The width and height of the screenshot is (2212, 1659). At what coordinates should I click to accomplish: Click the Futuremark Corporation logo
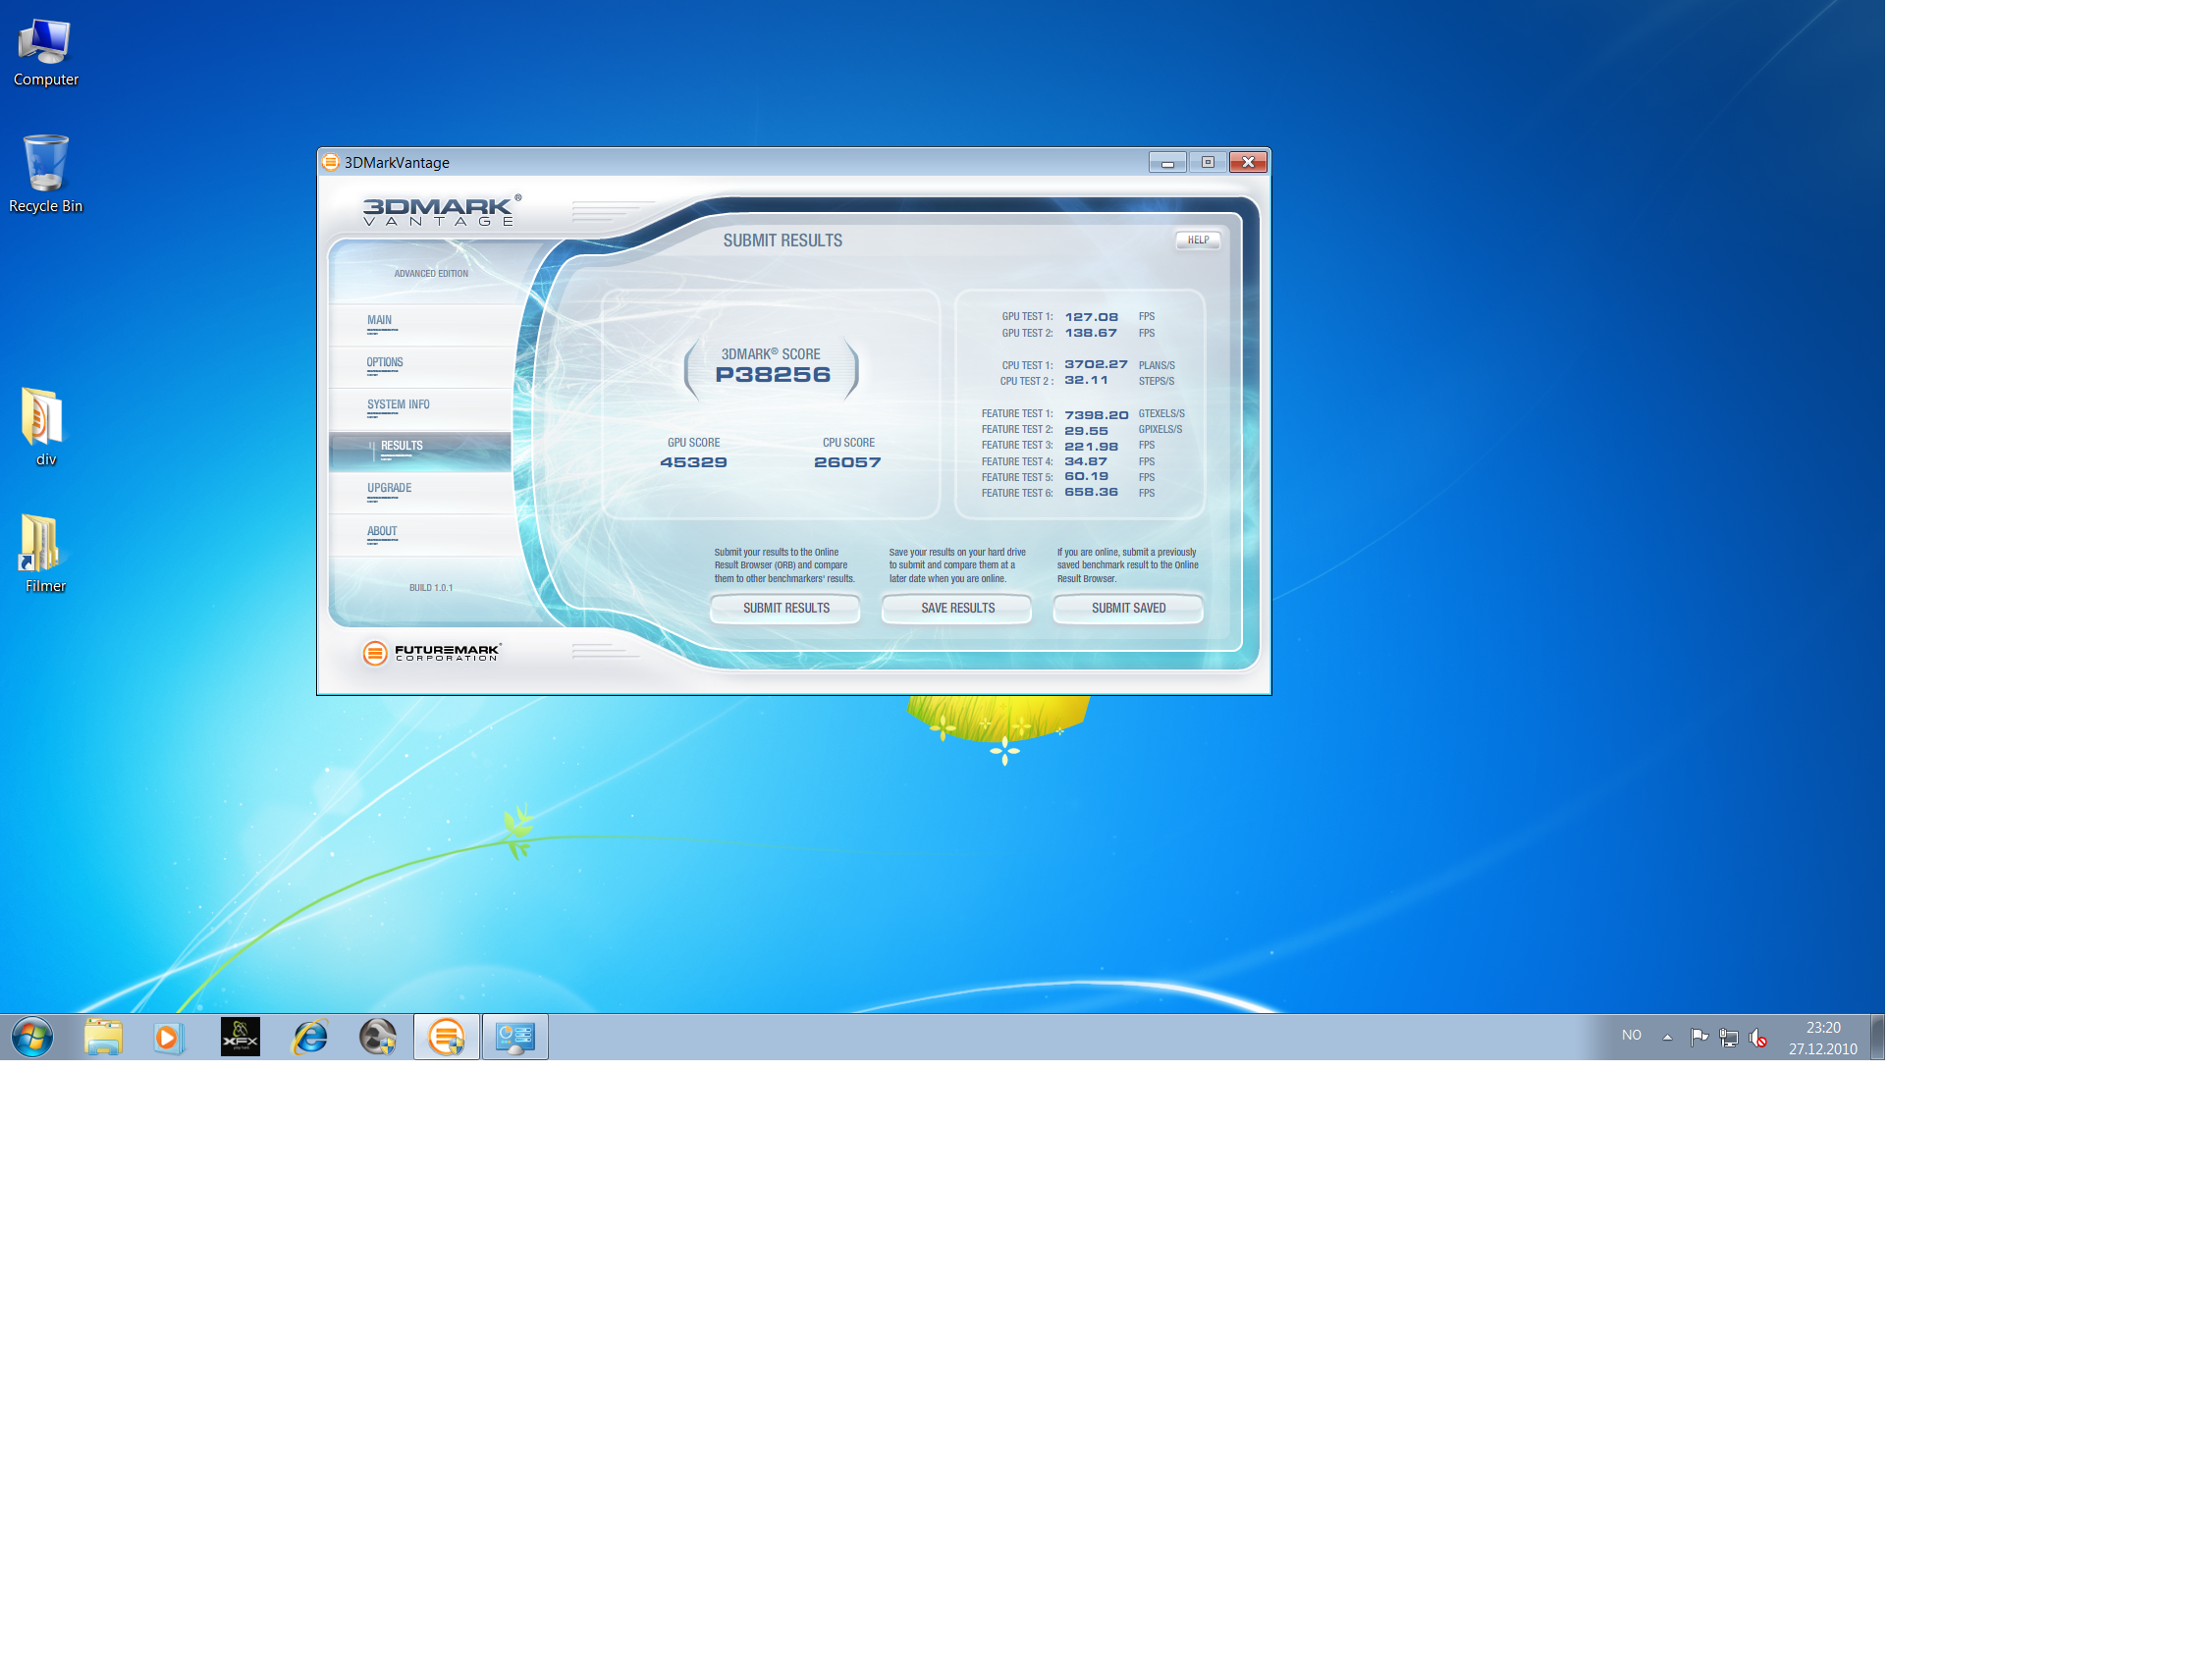tap(431, 653)
